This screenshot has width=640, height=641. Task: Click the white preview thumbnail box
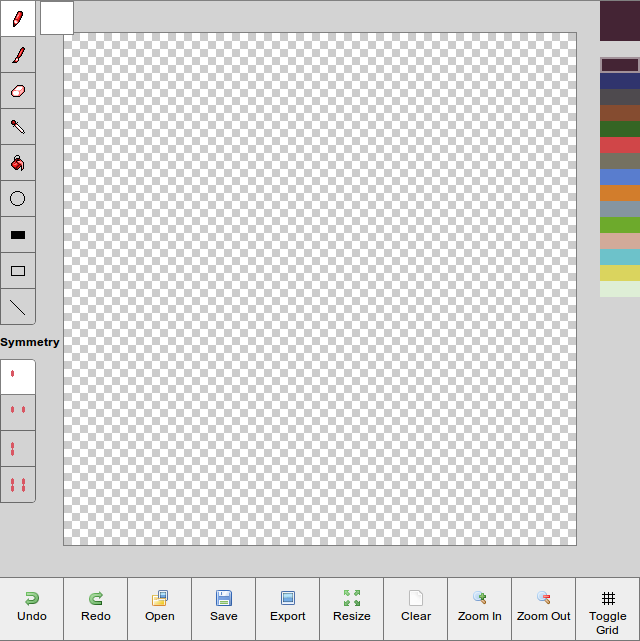57,18
